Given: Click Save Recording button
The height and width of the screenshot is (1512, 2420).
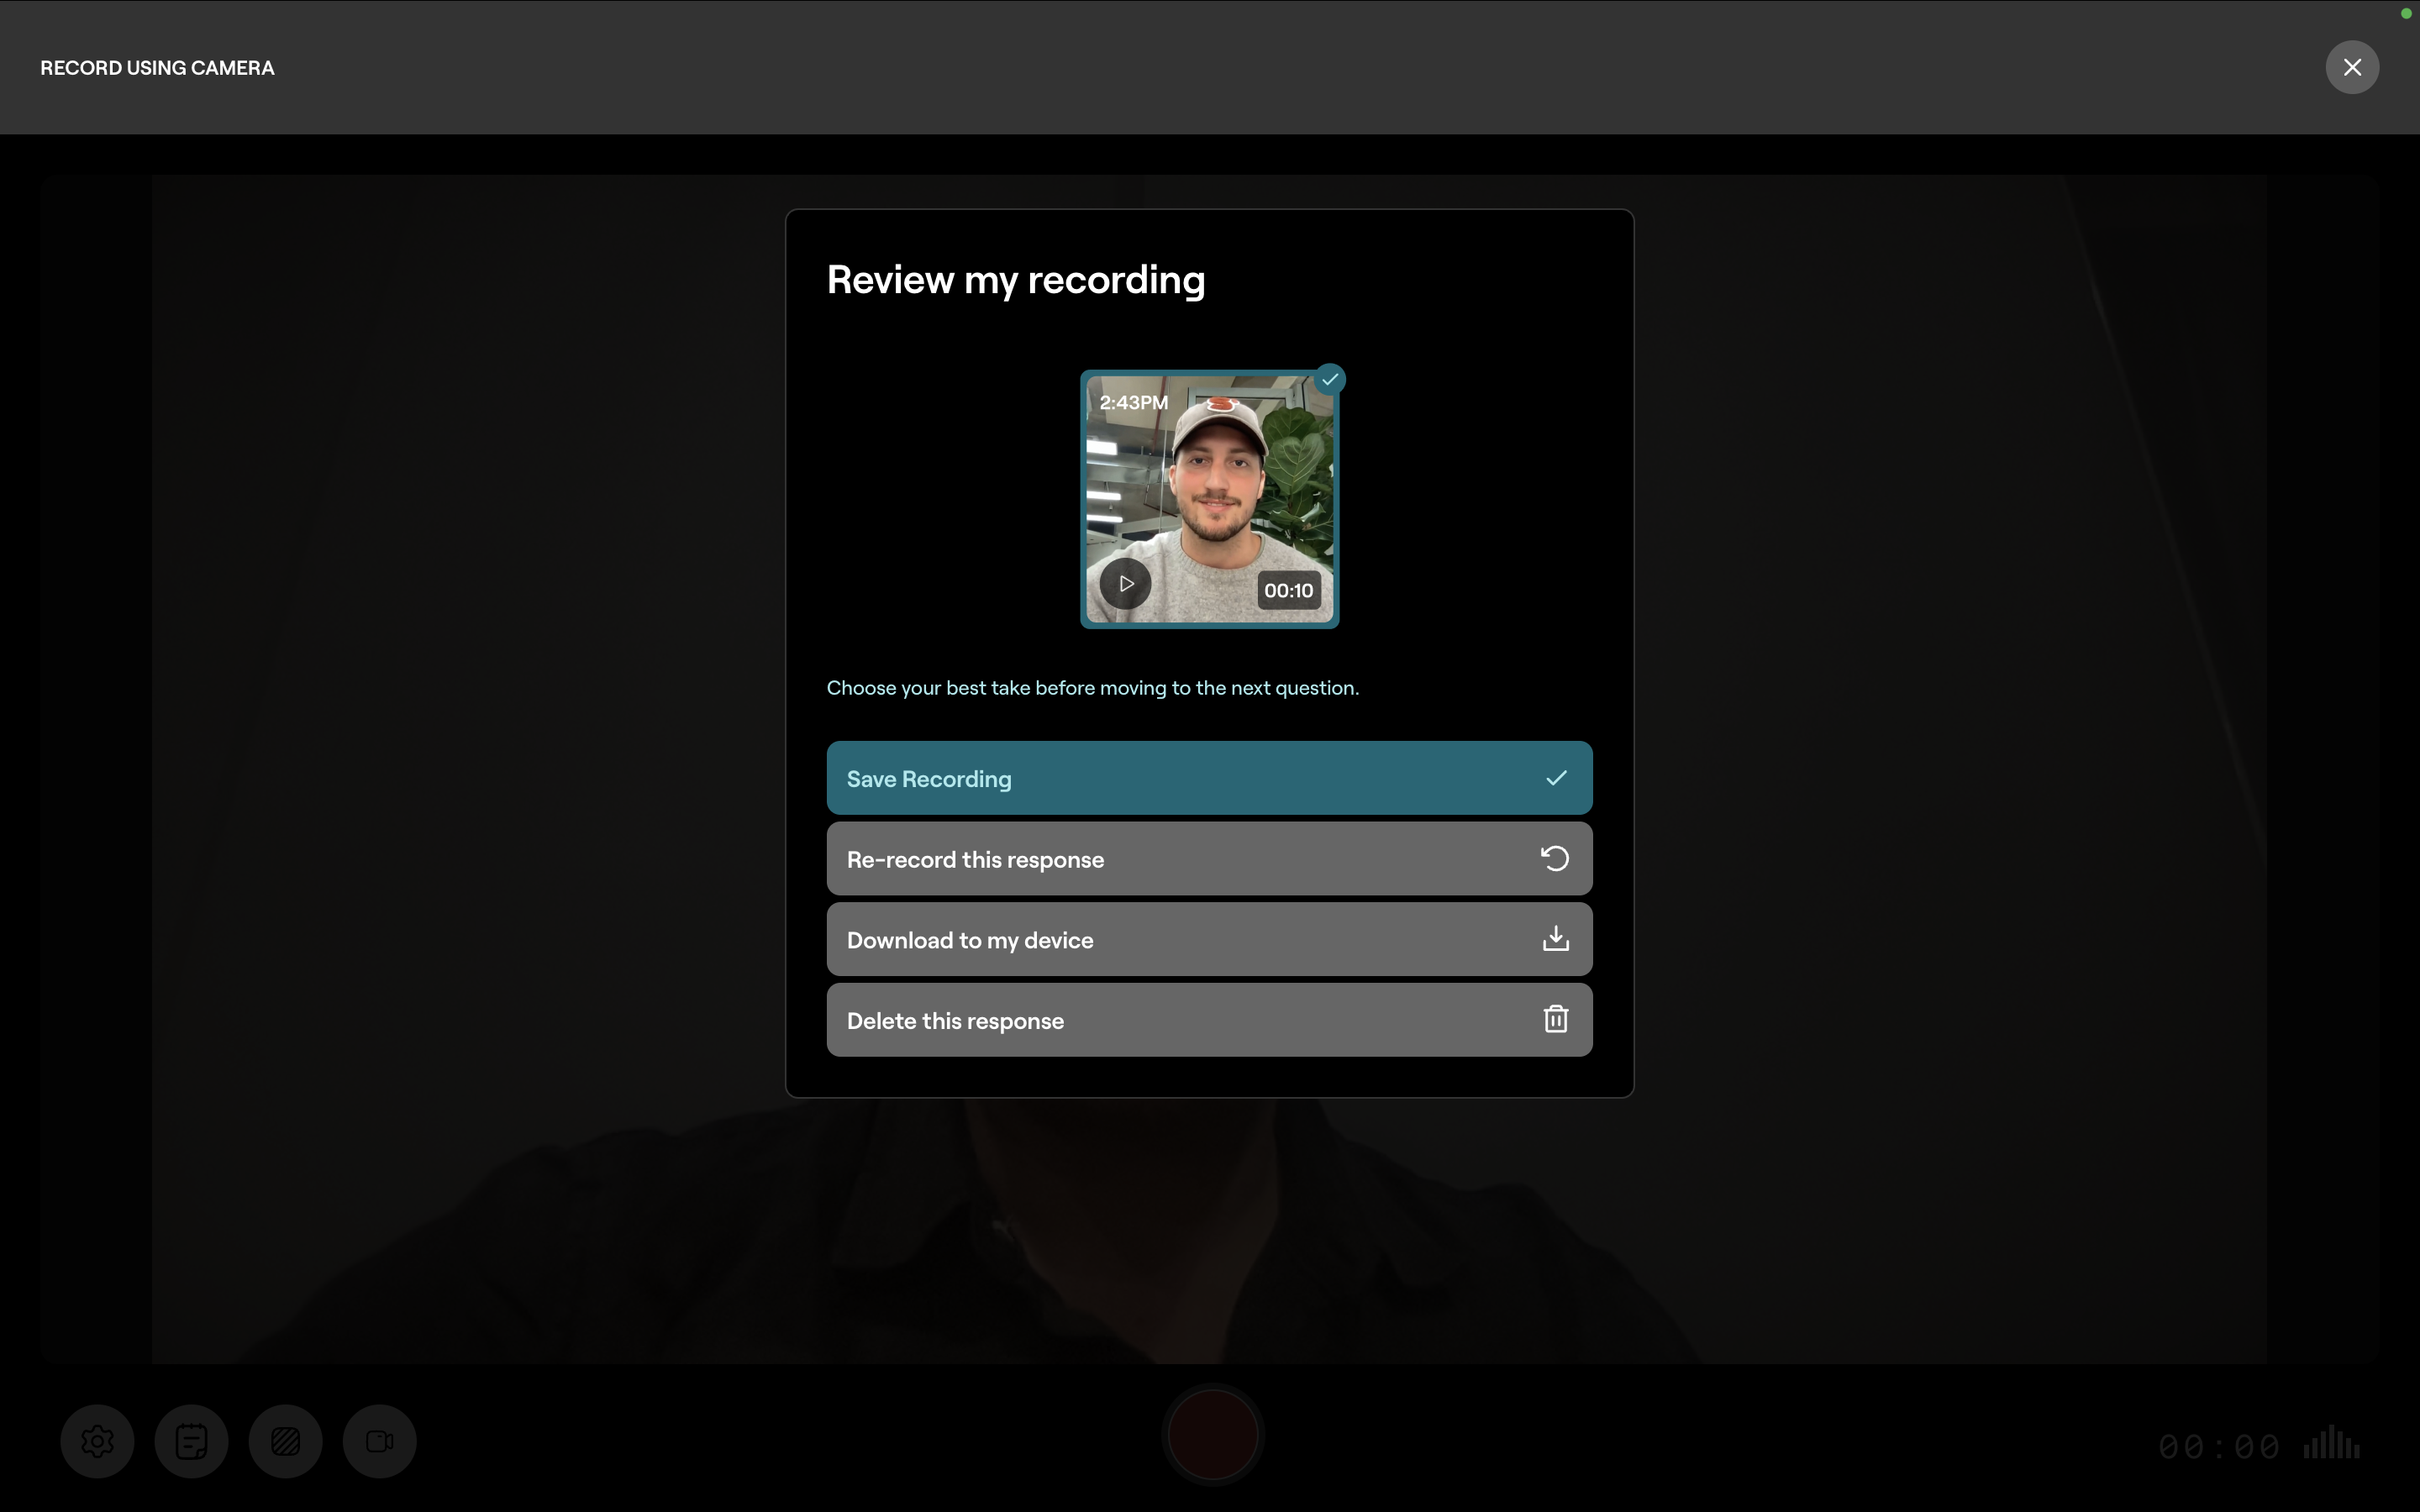Looking at the screenshot, I should tap(1209, 778).
